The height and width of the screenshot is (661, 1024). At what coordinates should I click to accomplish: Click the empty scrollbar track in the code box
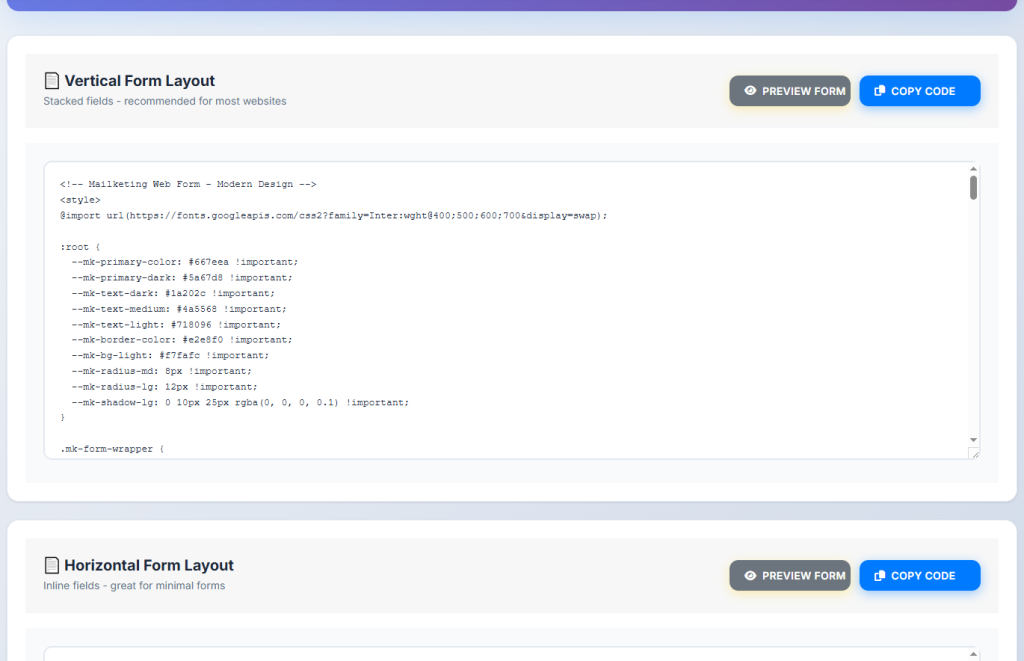(x=973, y=320)
